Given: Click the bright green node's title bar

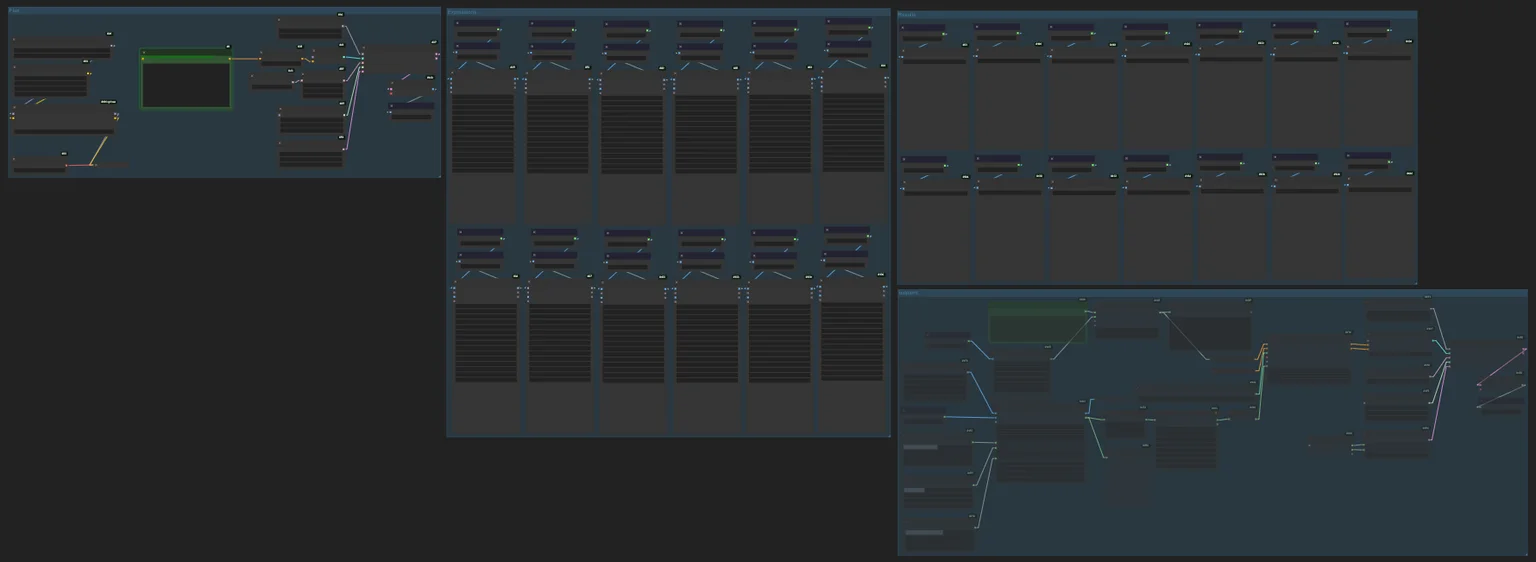Looking at the screenshot, I should (x=186, y=52).
